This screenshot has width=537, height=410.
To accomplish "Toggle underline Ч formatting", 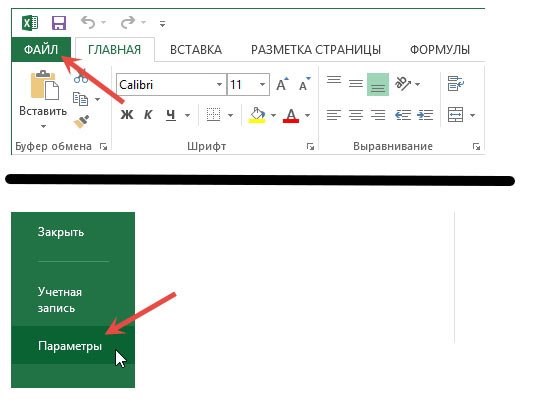I will coord(171,115).
